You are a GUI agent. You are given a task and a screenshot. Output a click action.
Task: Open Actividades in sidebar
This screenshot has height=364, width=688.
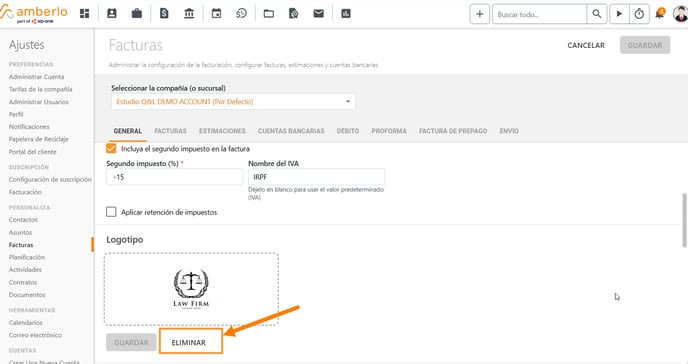pyautogui.click(x=25, y=269)
